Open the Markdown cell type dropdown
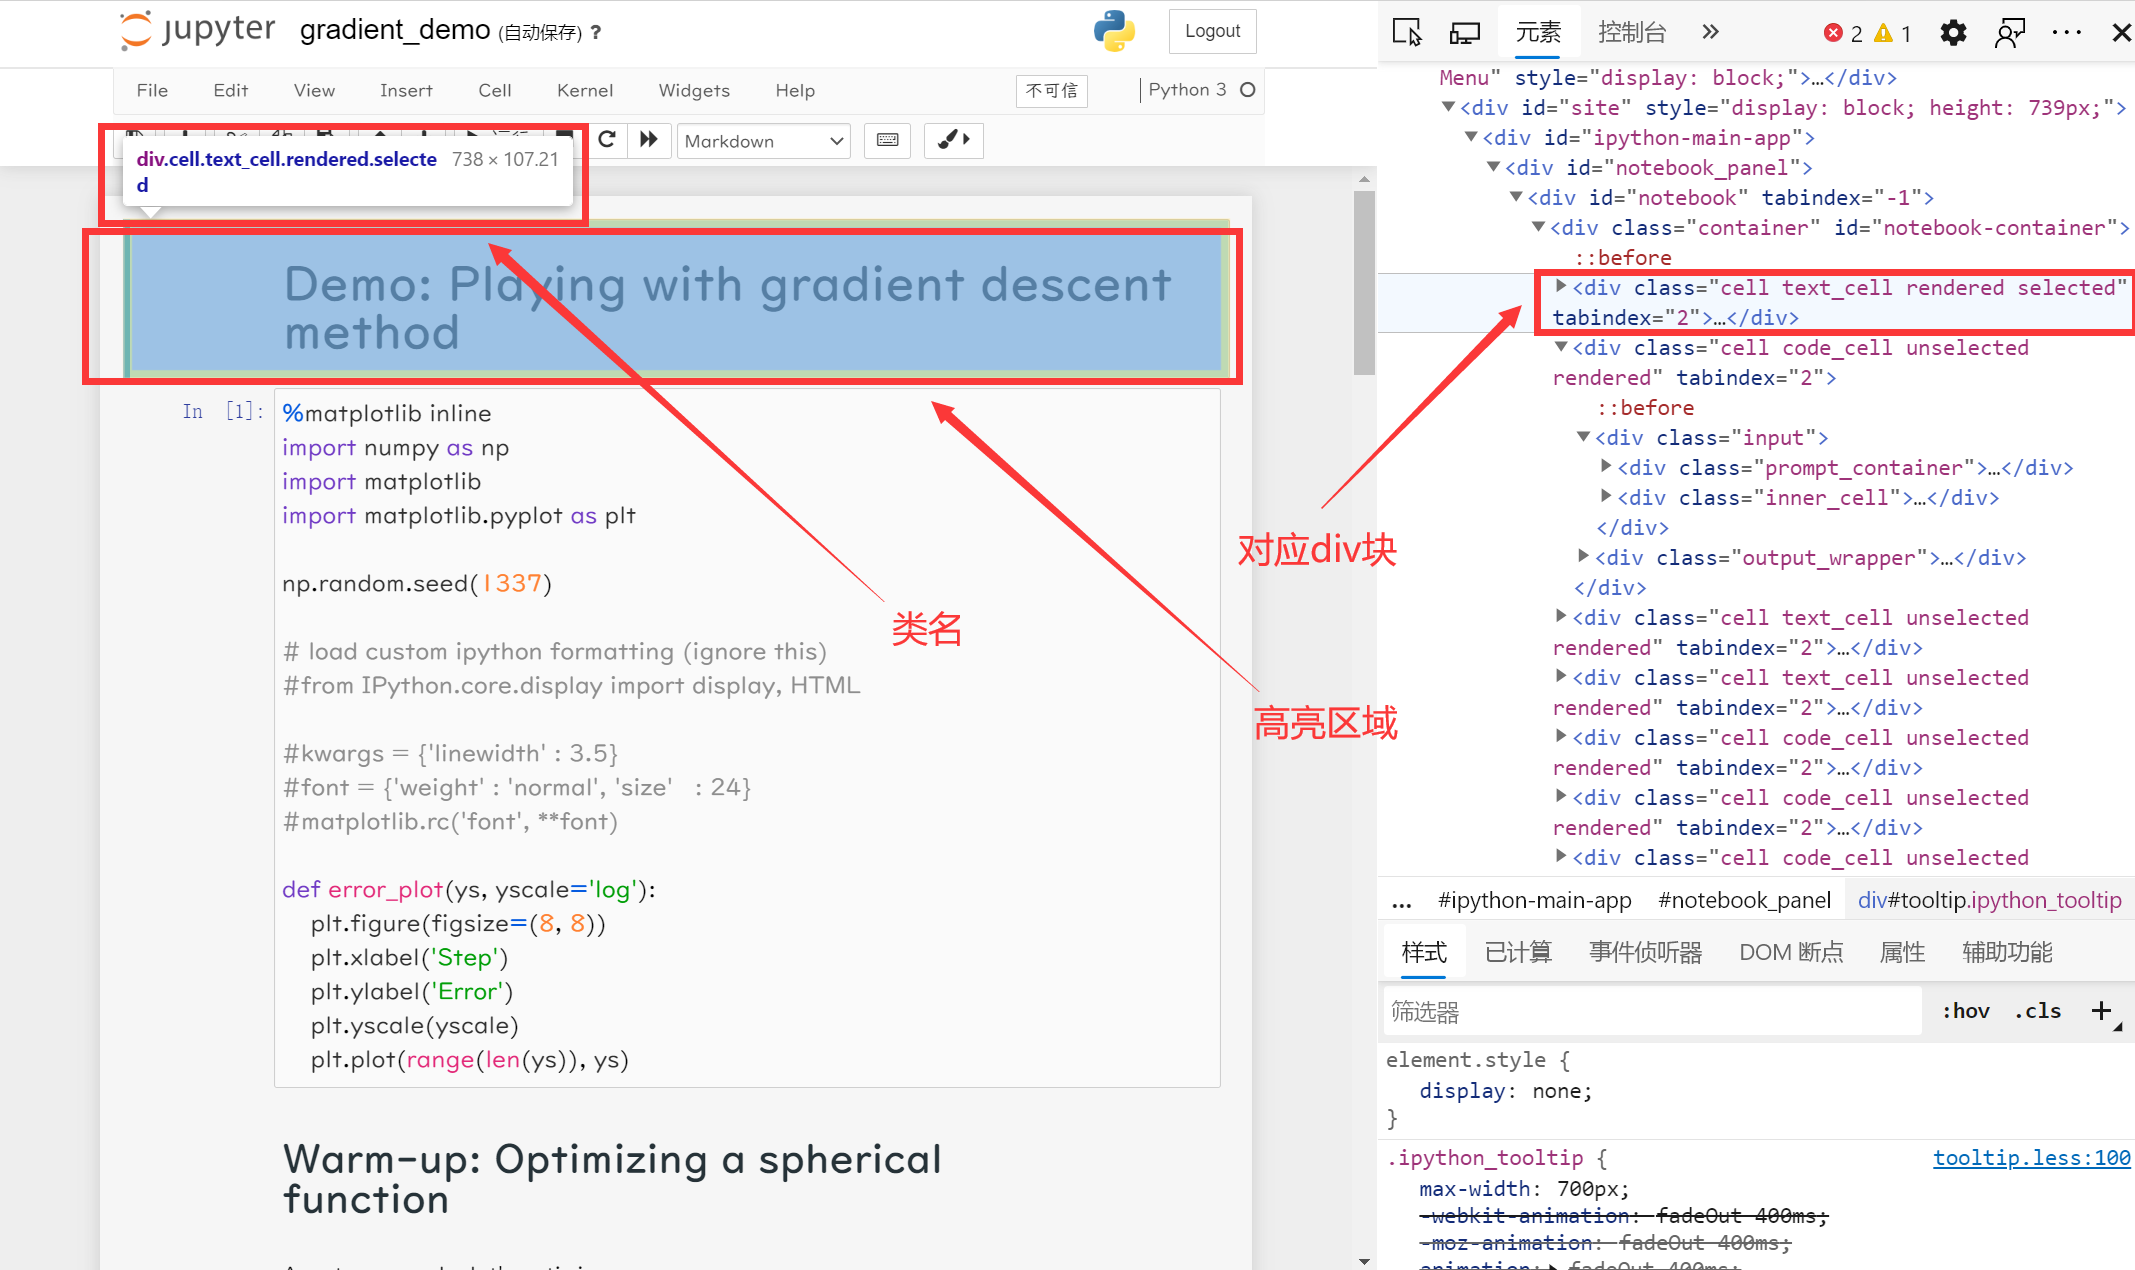 tap(763, 140)
